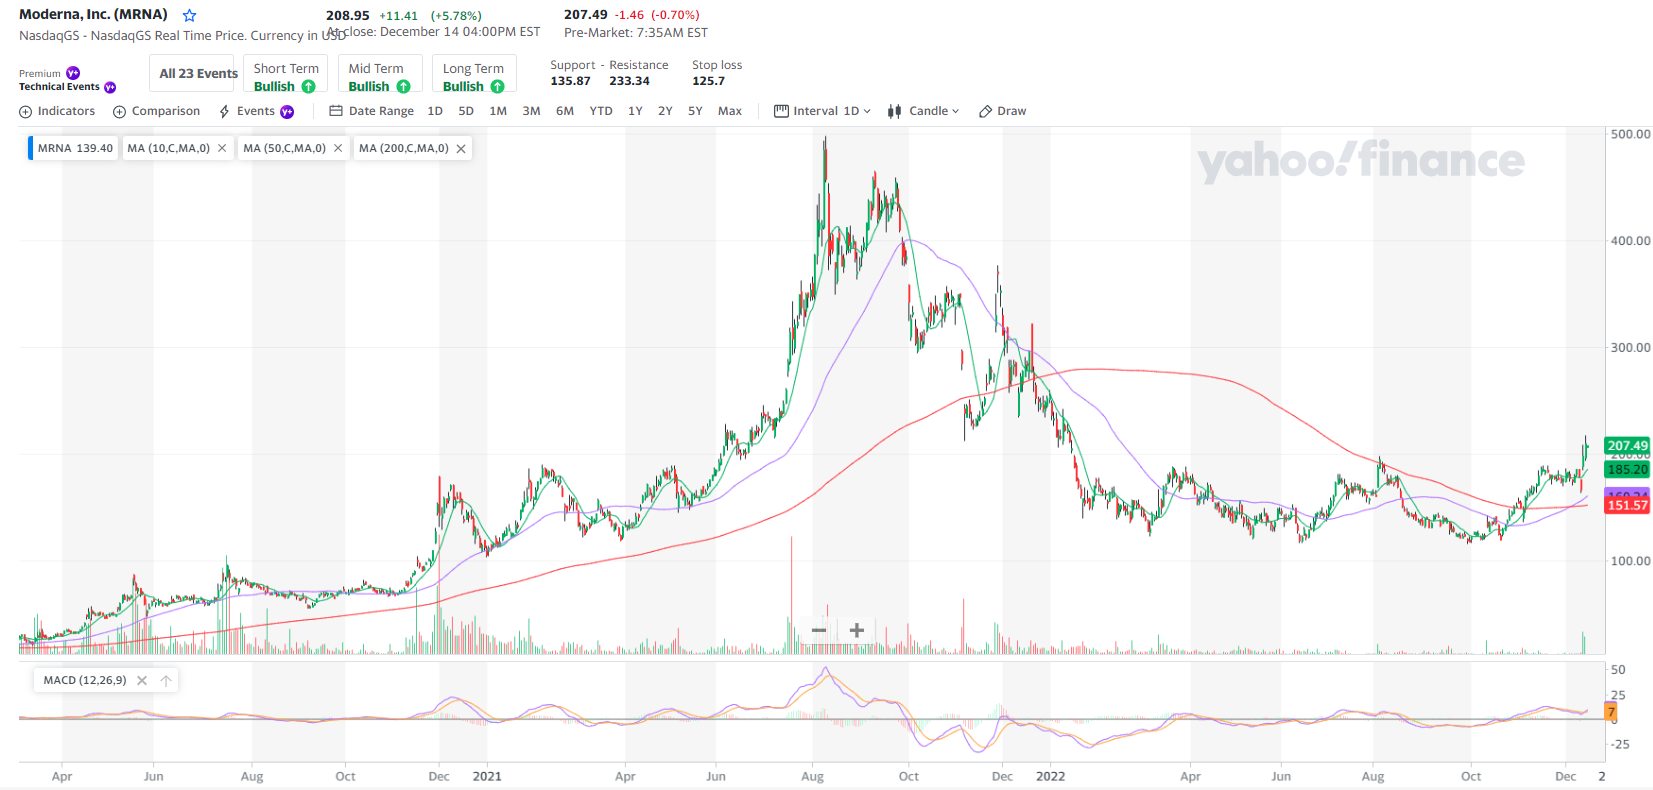Zoom out the chart with minus

[x=819, y=630]
